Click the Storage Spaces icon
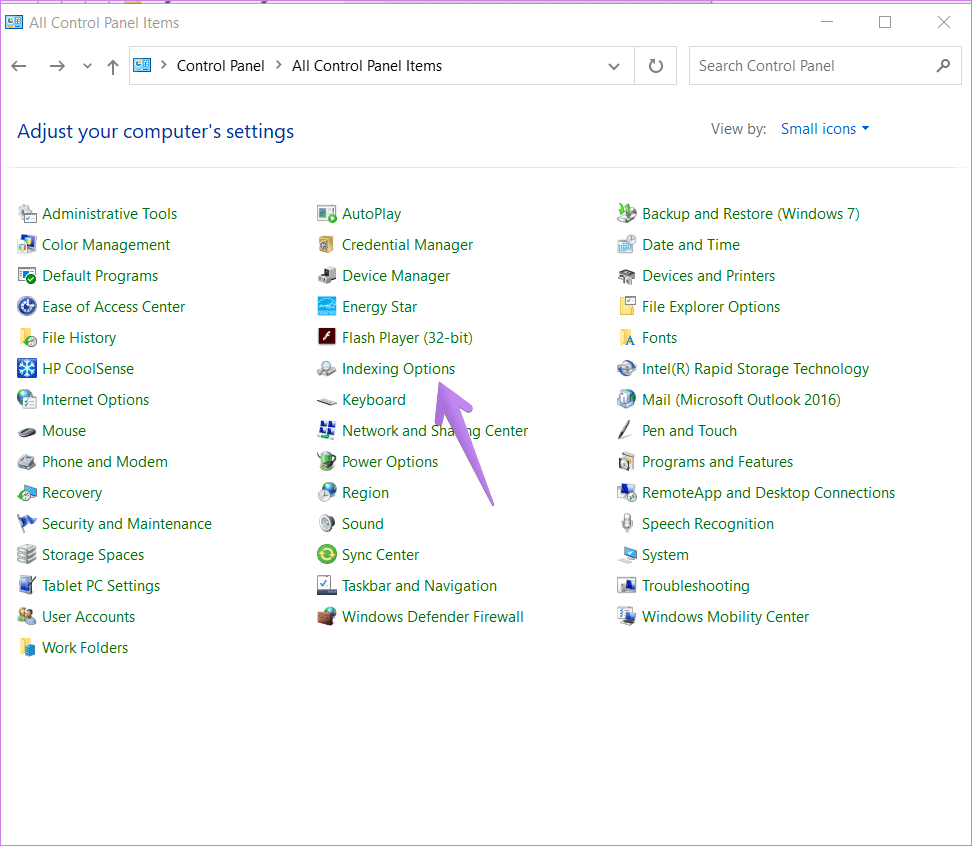 click(x=27, y=555)
